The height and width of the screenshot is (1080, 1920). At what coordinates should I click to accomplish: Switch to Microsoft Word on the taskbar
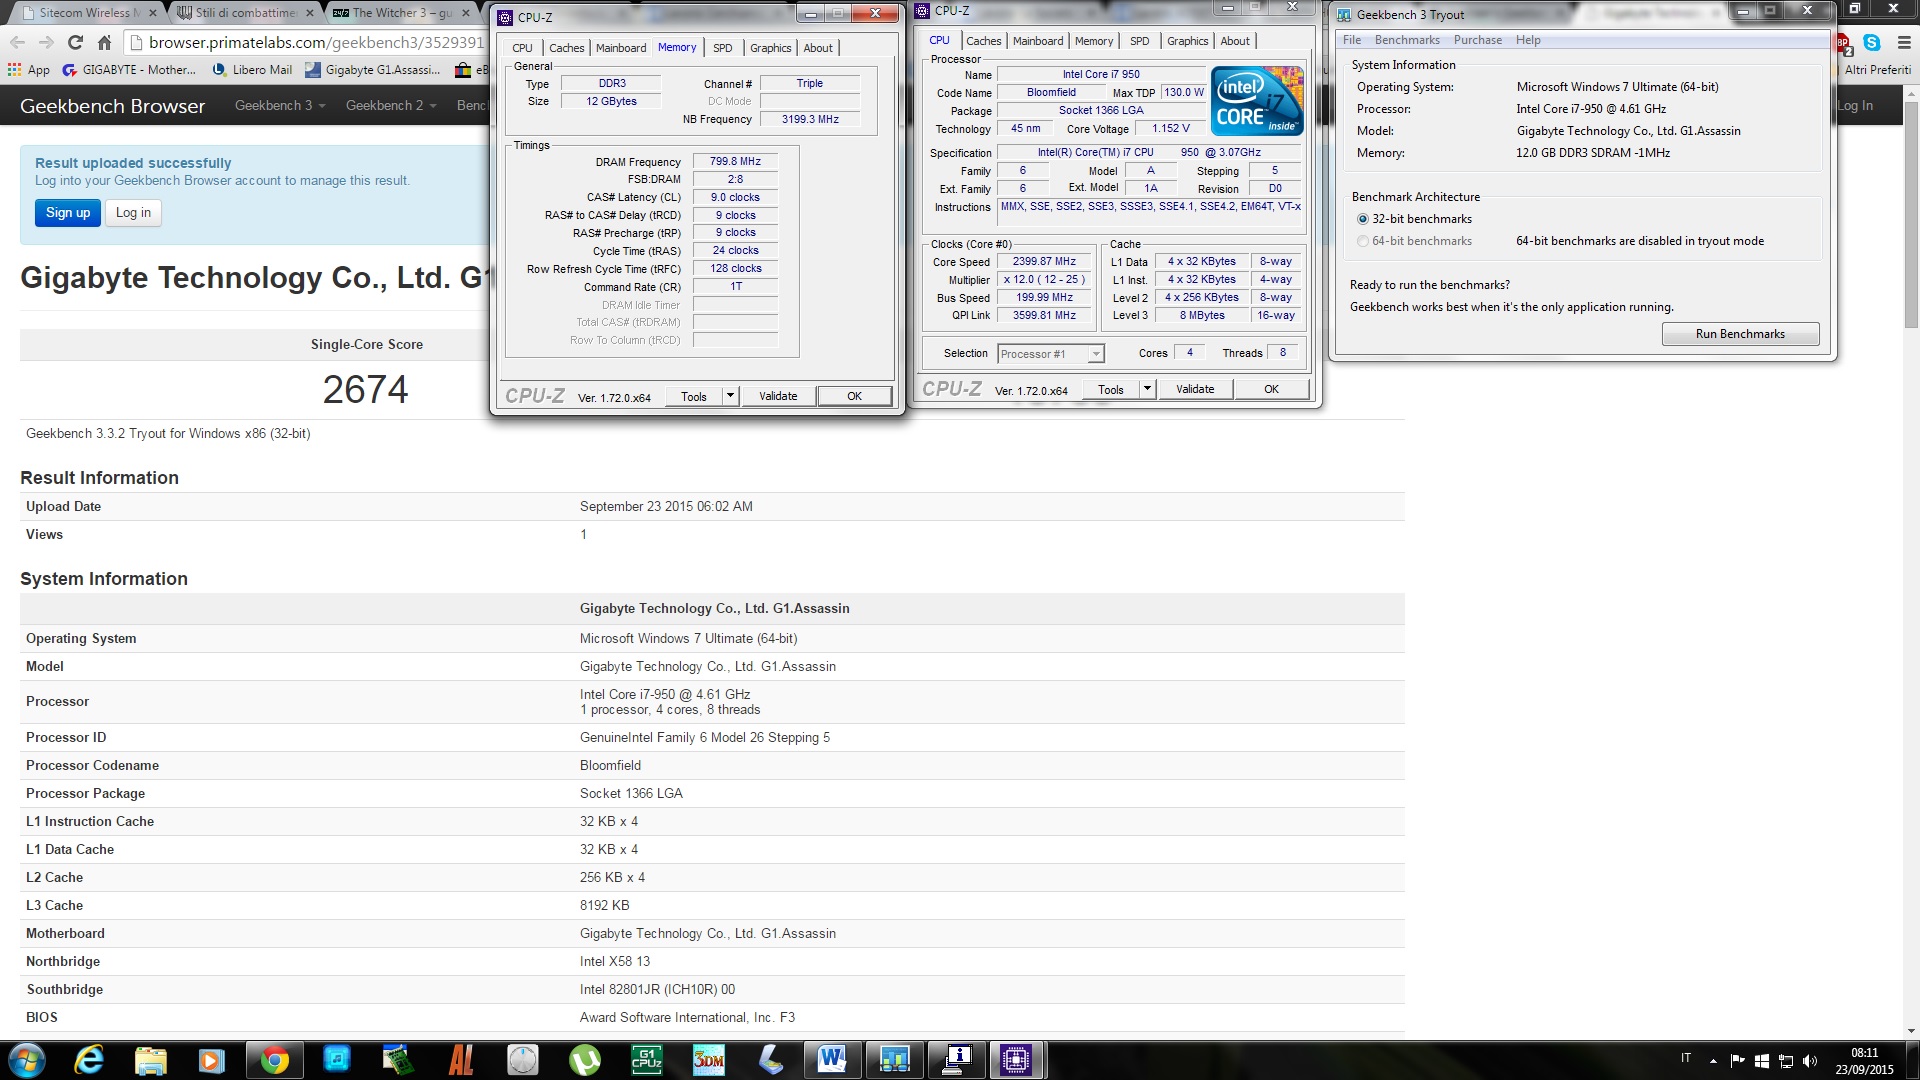coord(832,1060)
